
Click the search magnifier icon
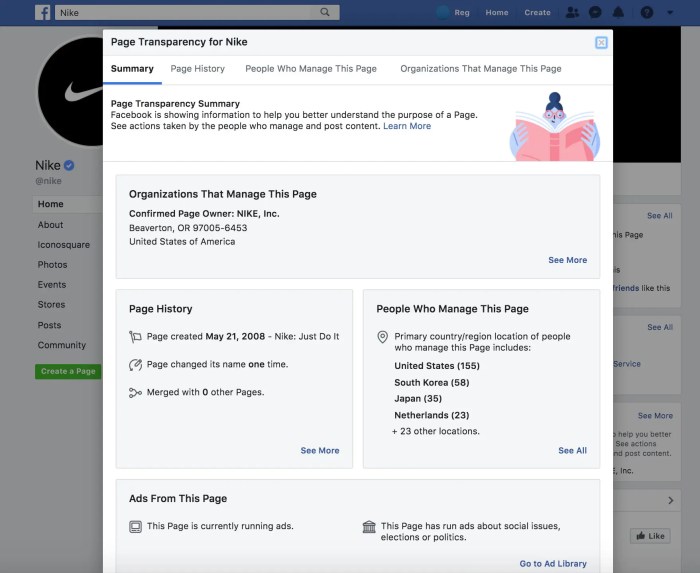tap(325, 12)
